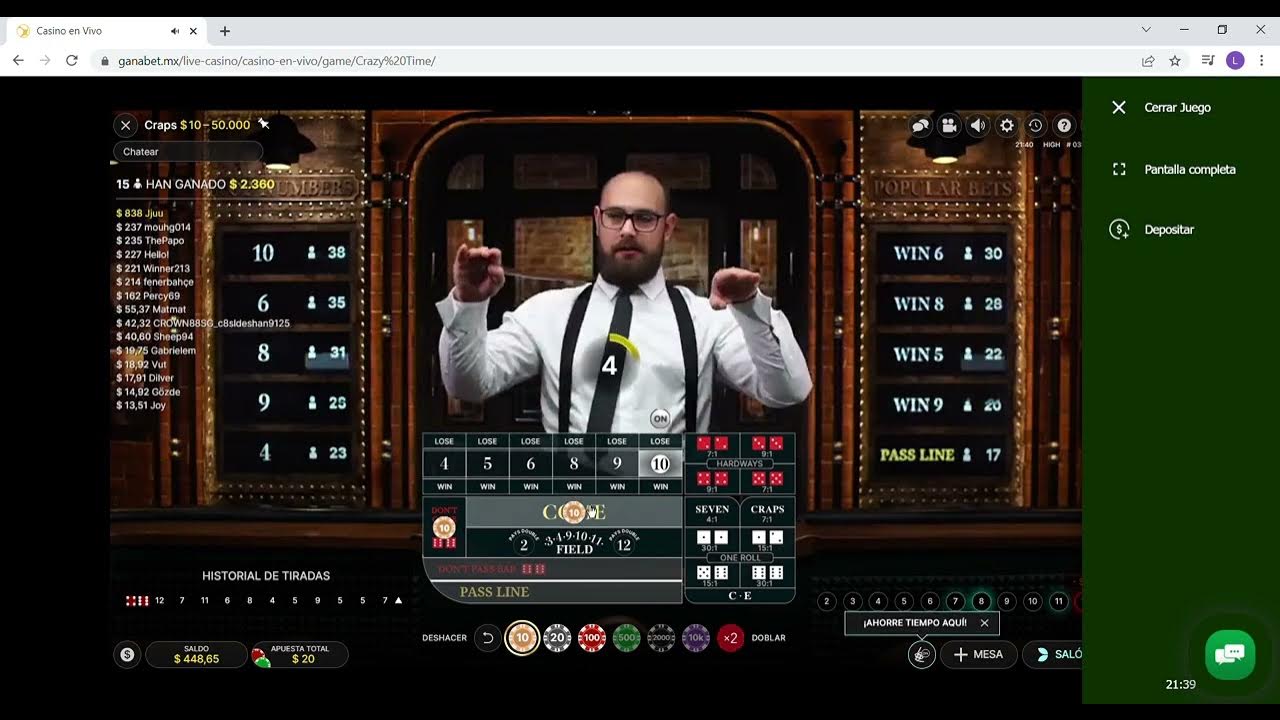1280x720 pixels.
Task: Dismiss the Ahorre Tiempo Aquí tooltip
Action: coord(984,623)
